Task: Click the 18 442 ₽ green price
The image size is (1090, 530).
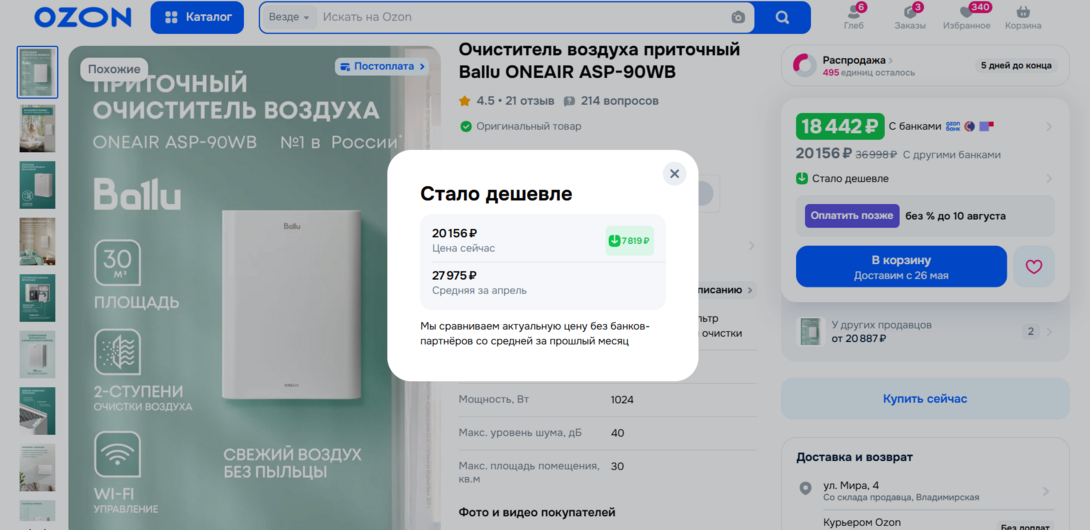Action: [x=840, y=127]
